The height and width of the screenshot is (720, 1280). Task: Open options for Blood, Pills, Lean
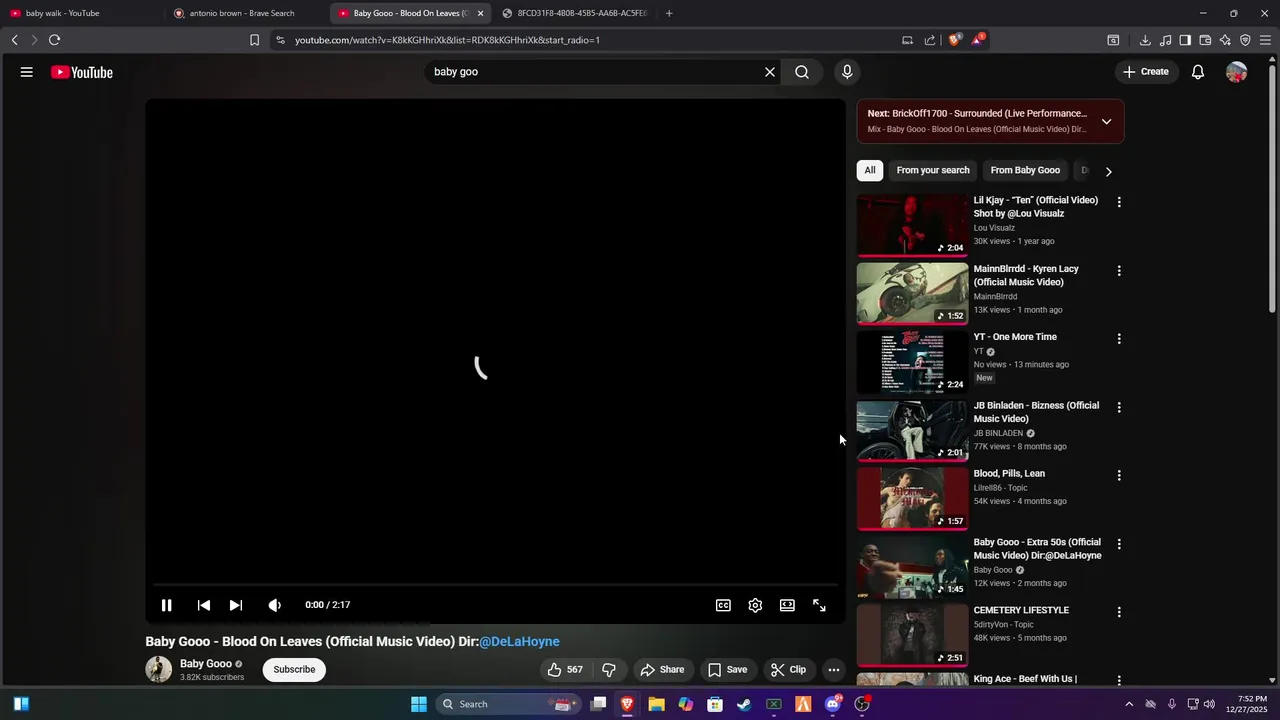tap(1119, 476)
